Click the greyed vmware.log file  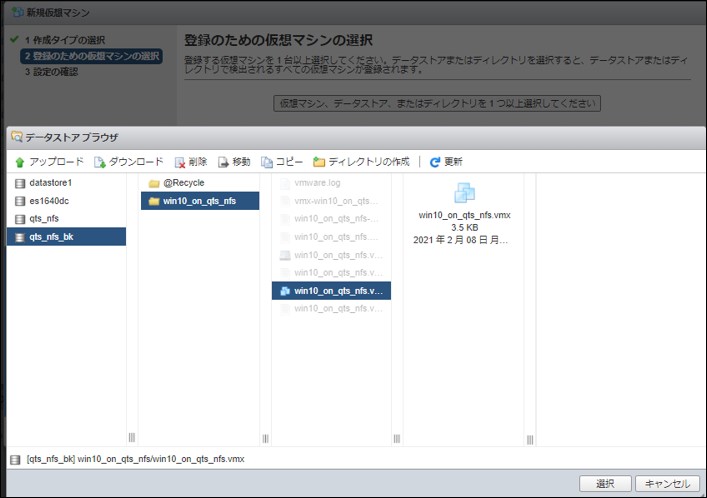click(x=317, y=183)
